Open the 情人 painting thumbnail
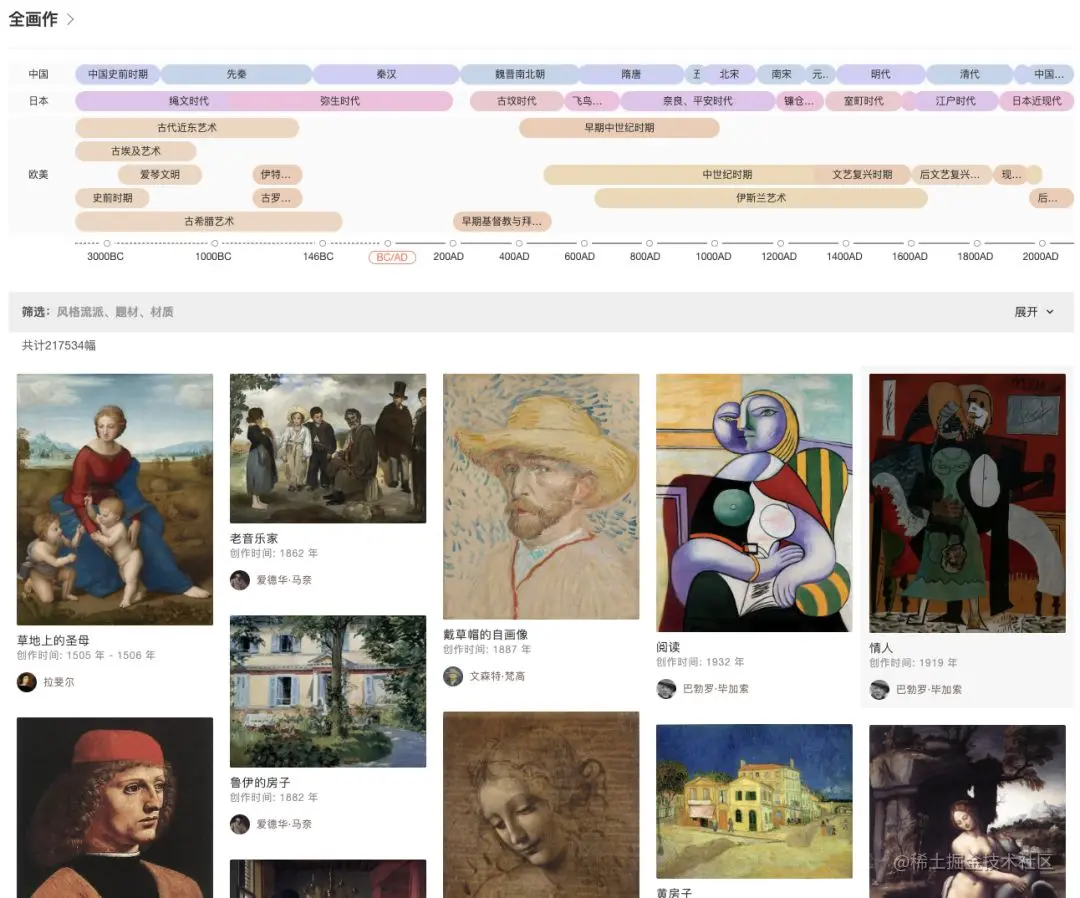Screen dimensions: 1080x898 967,503
